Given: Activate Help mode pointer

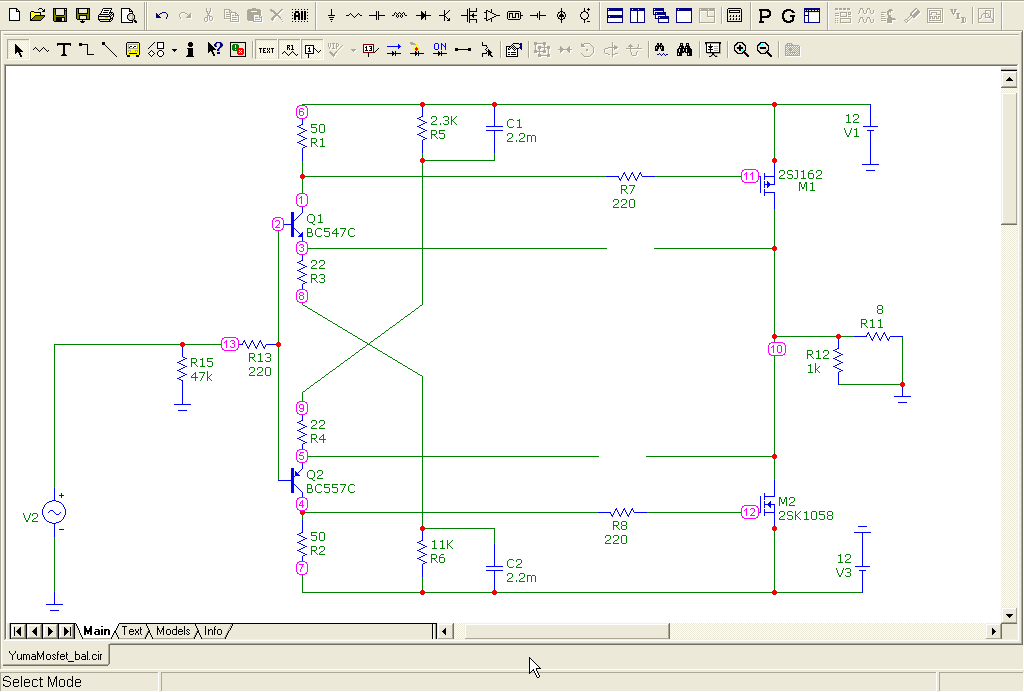Looking at the screenshot, I should point(214,50).
